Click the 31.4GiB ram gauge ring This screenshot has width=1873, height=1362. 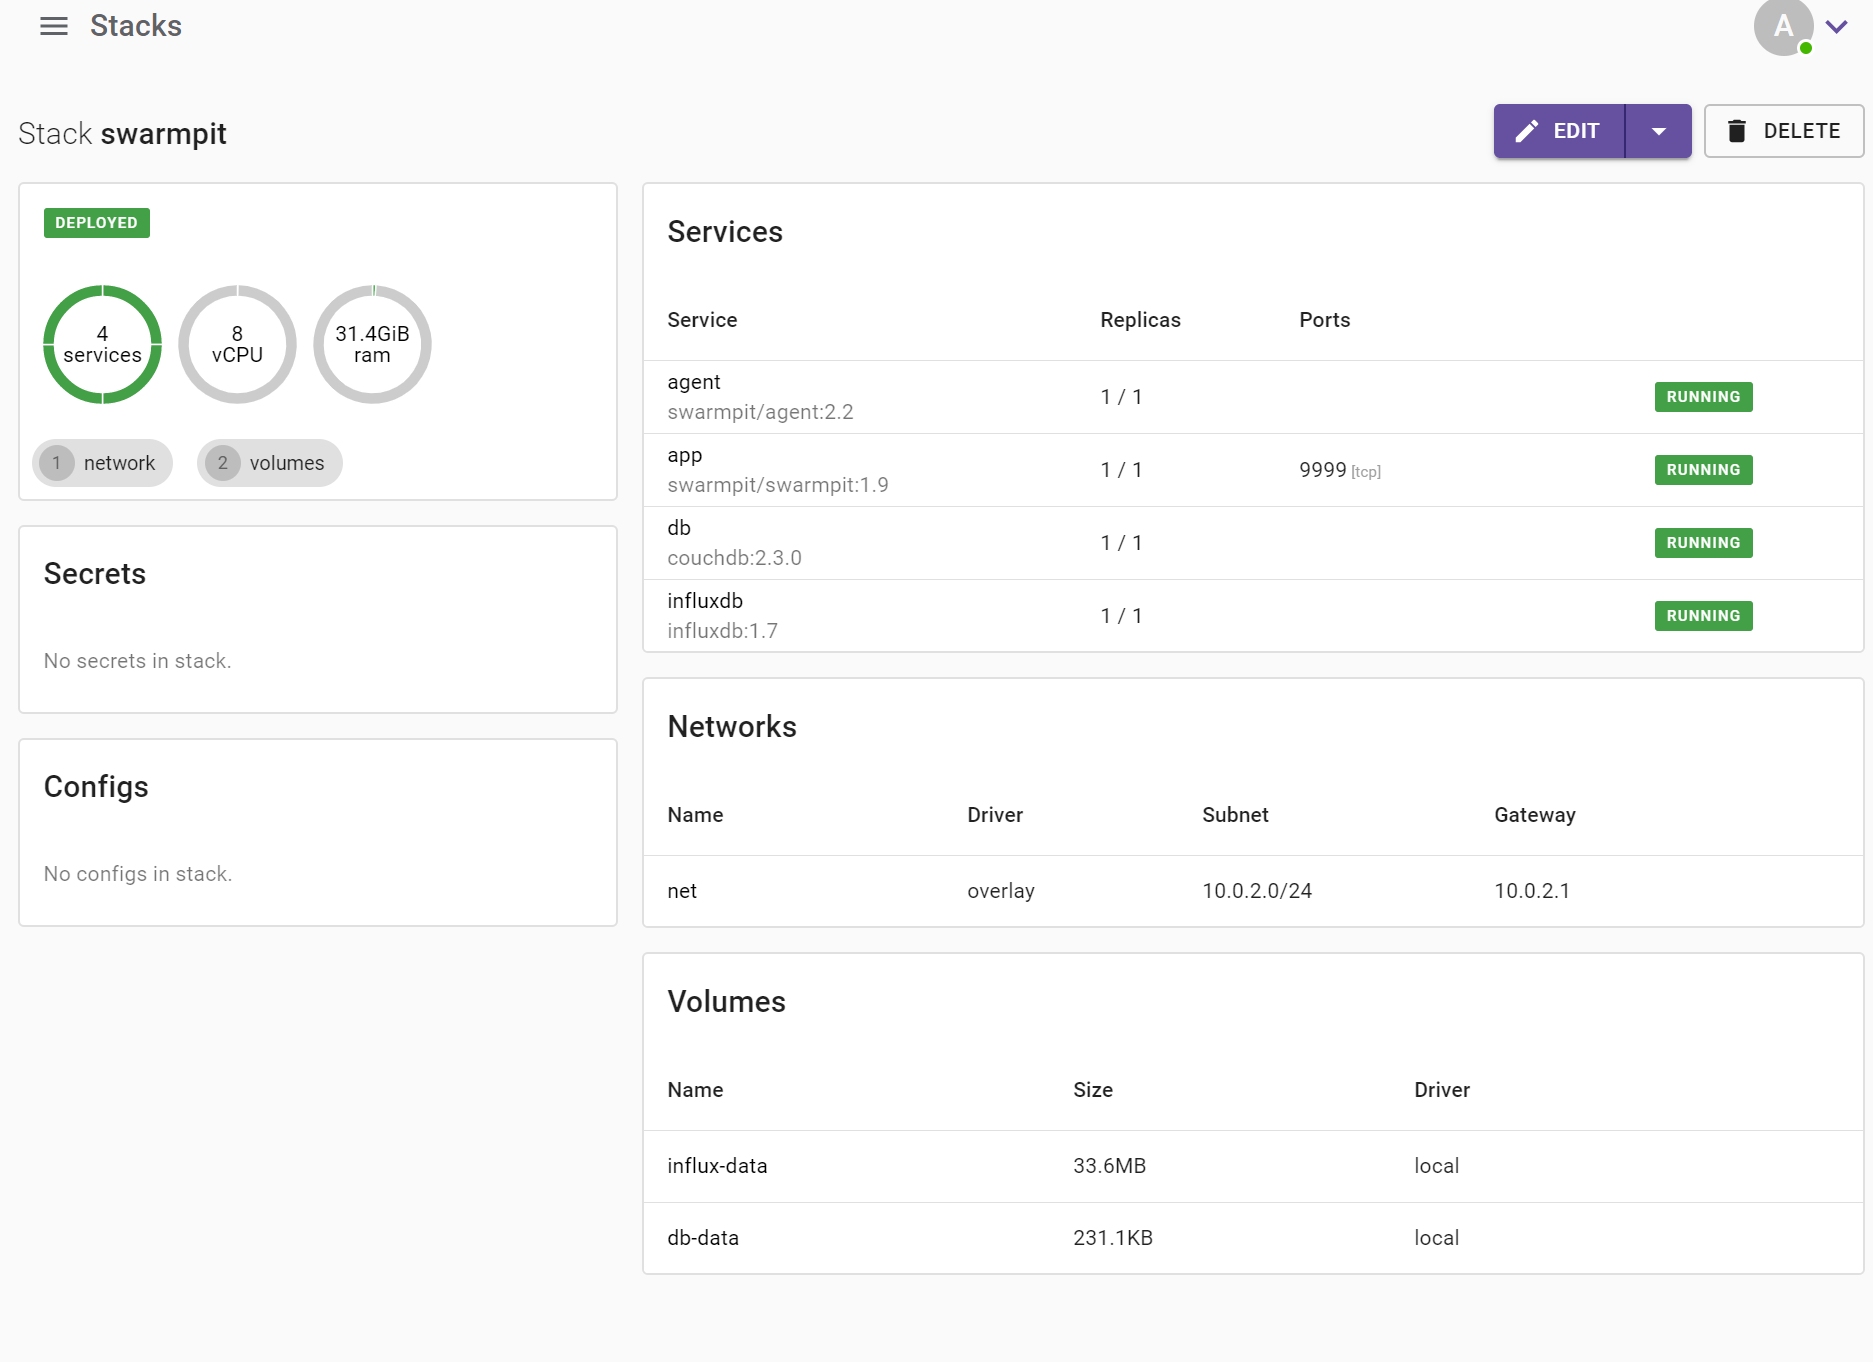pos(372,344)
